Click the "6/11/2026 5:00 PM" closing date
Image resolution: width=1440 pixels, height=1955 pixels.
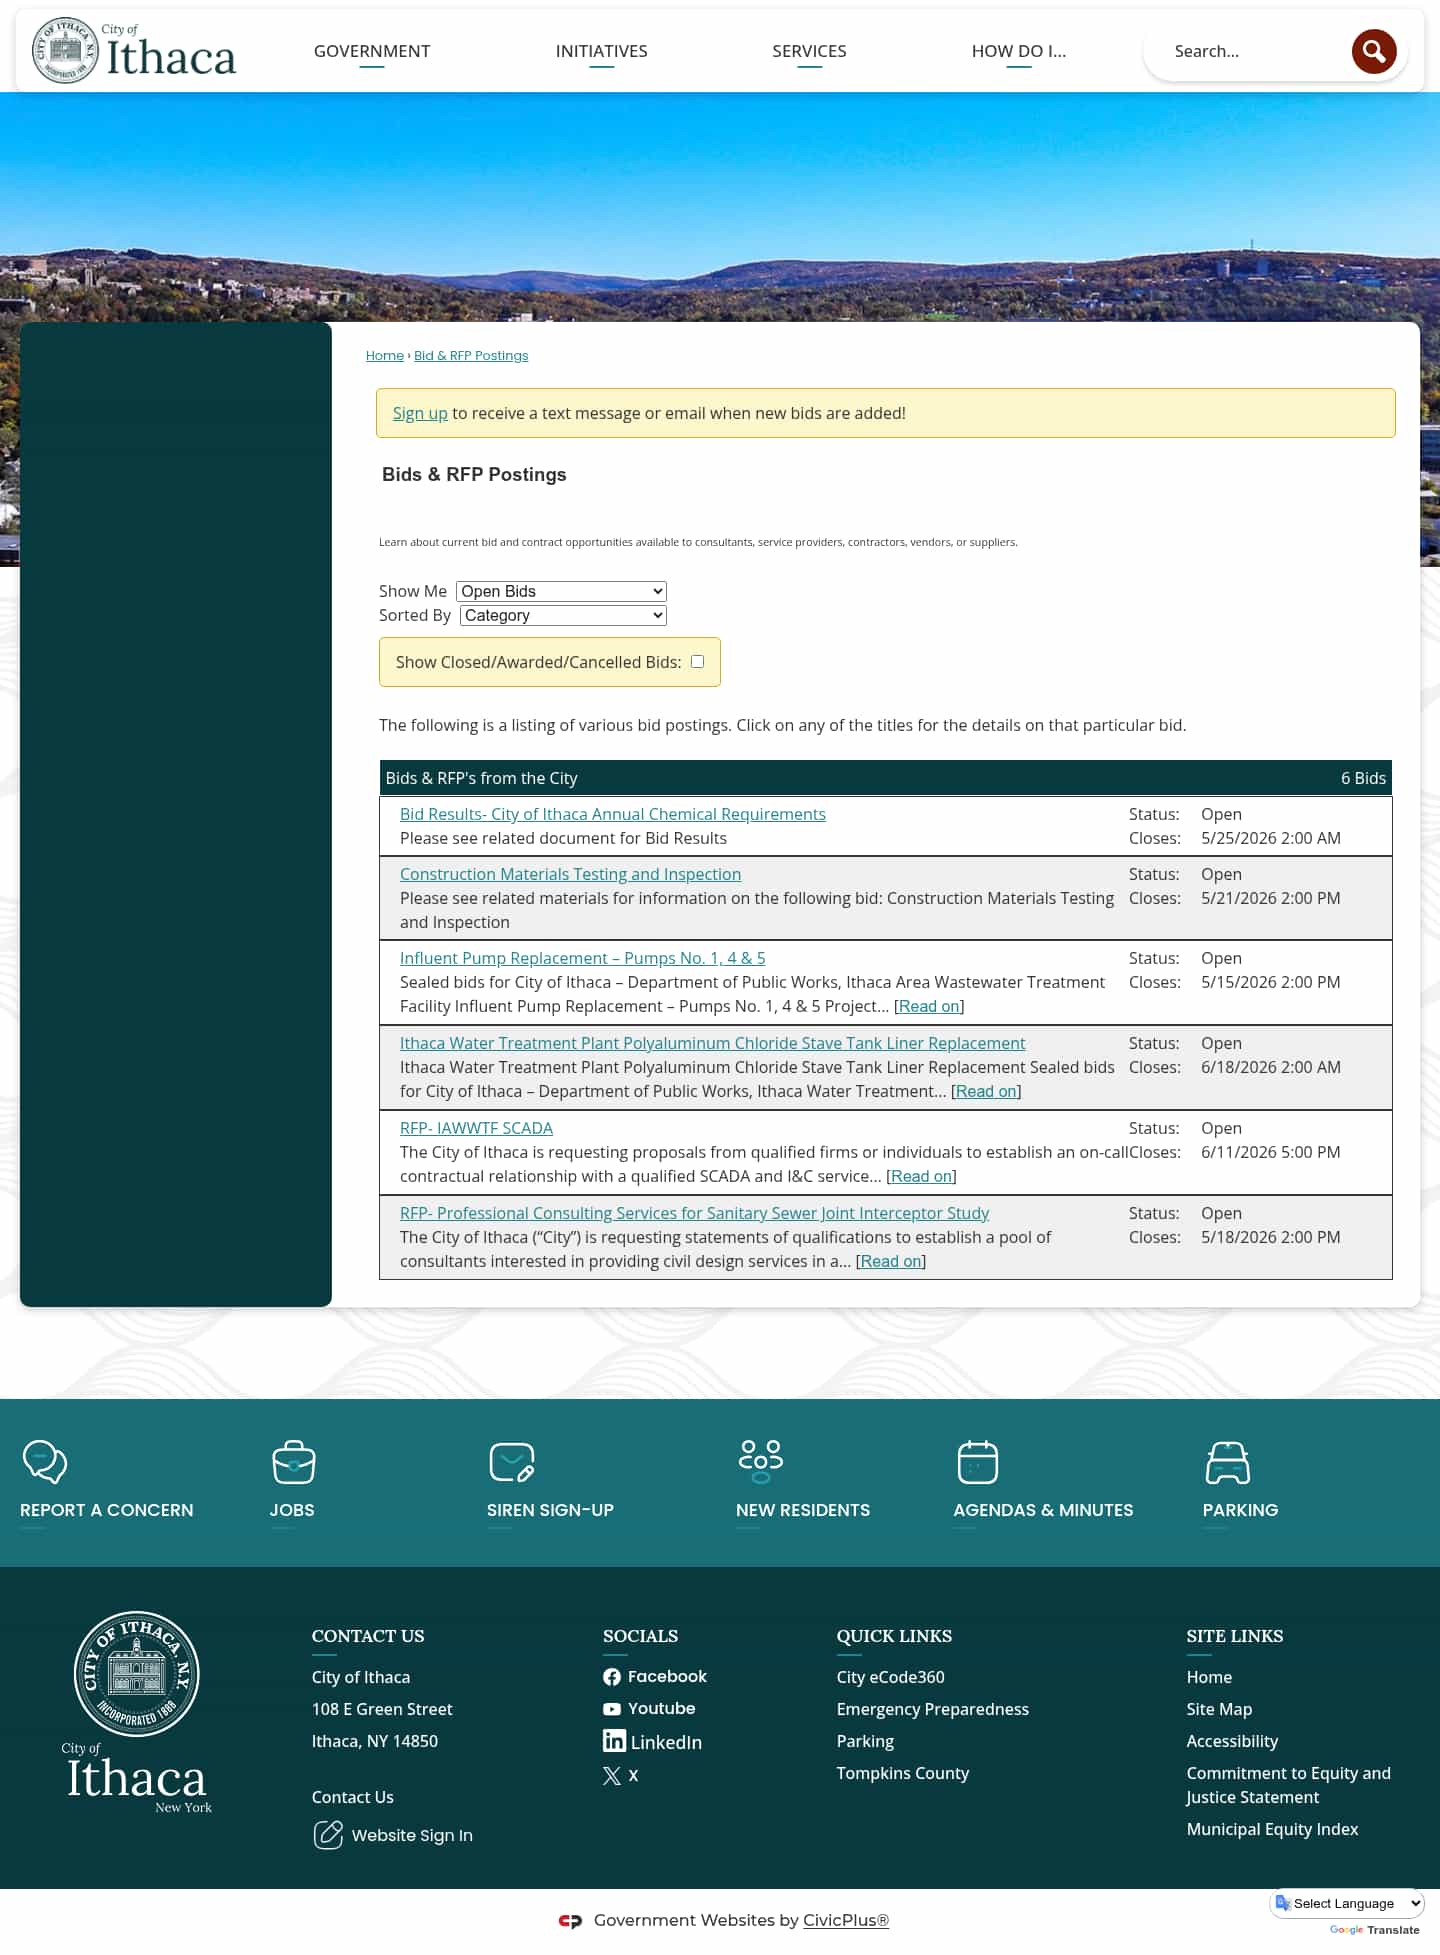pyautogui.click(x=1271, y=1152)
